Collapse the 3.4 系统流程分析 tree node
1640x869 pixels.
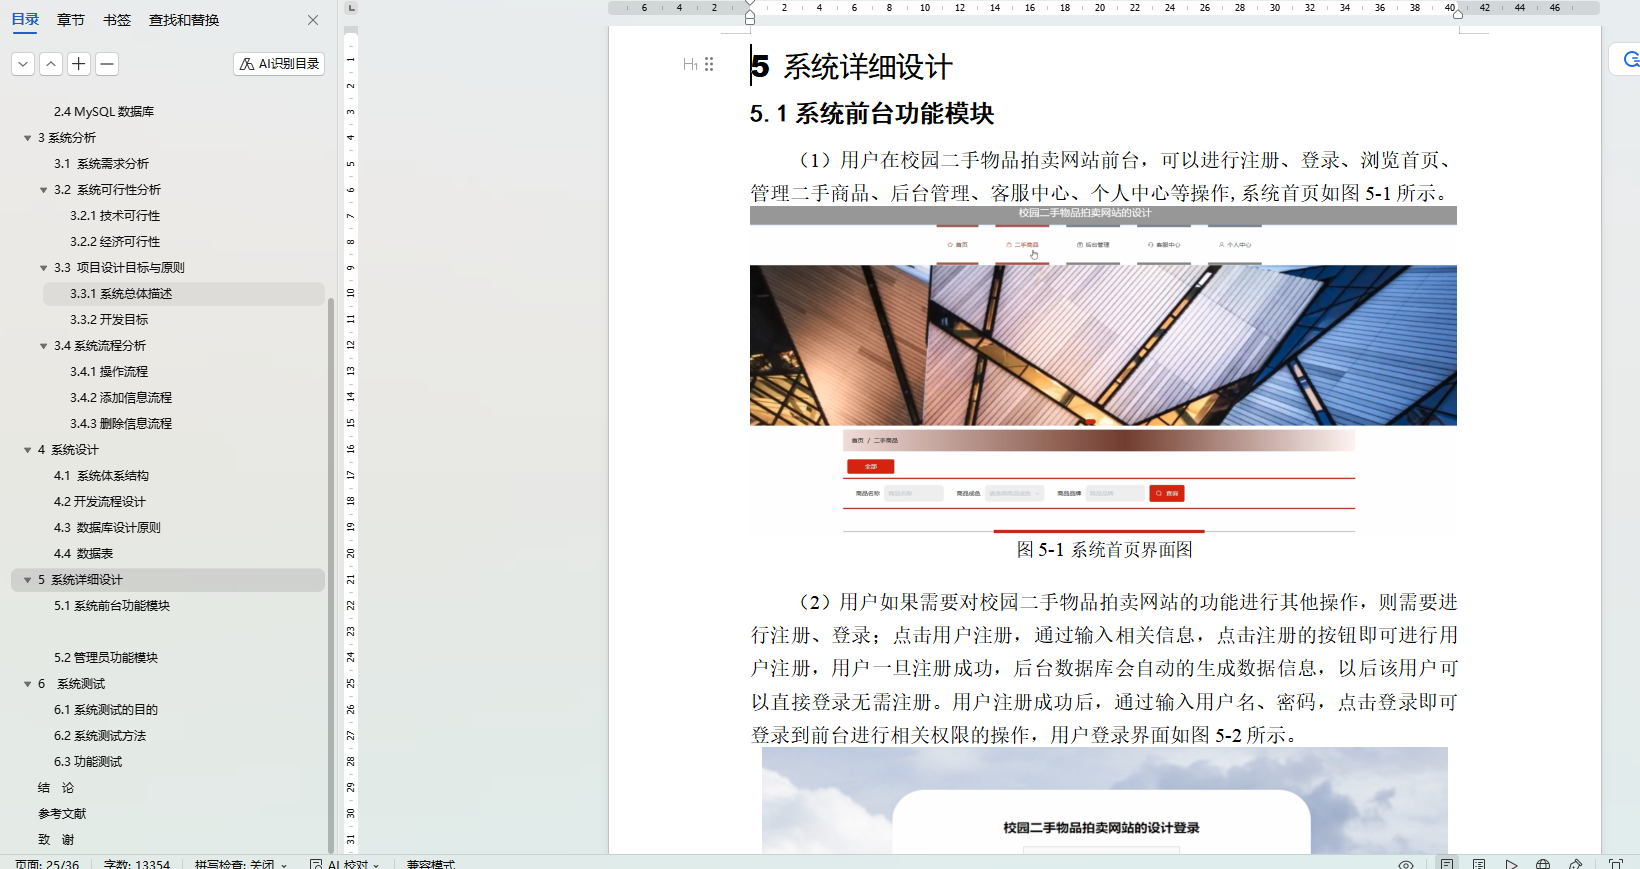coord(44,346)
